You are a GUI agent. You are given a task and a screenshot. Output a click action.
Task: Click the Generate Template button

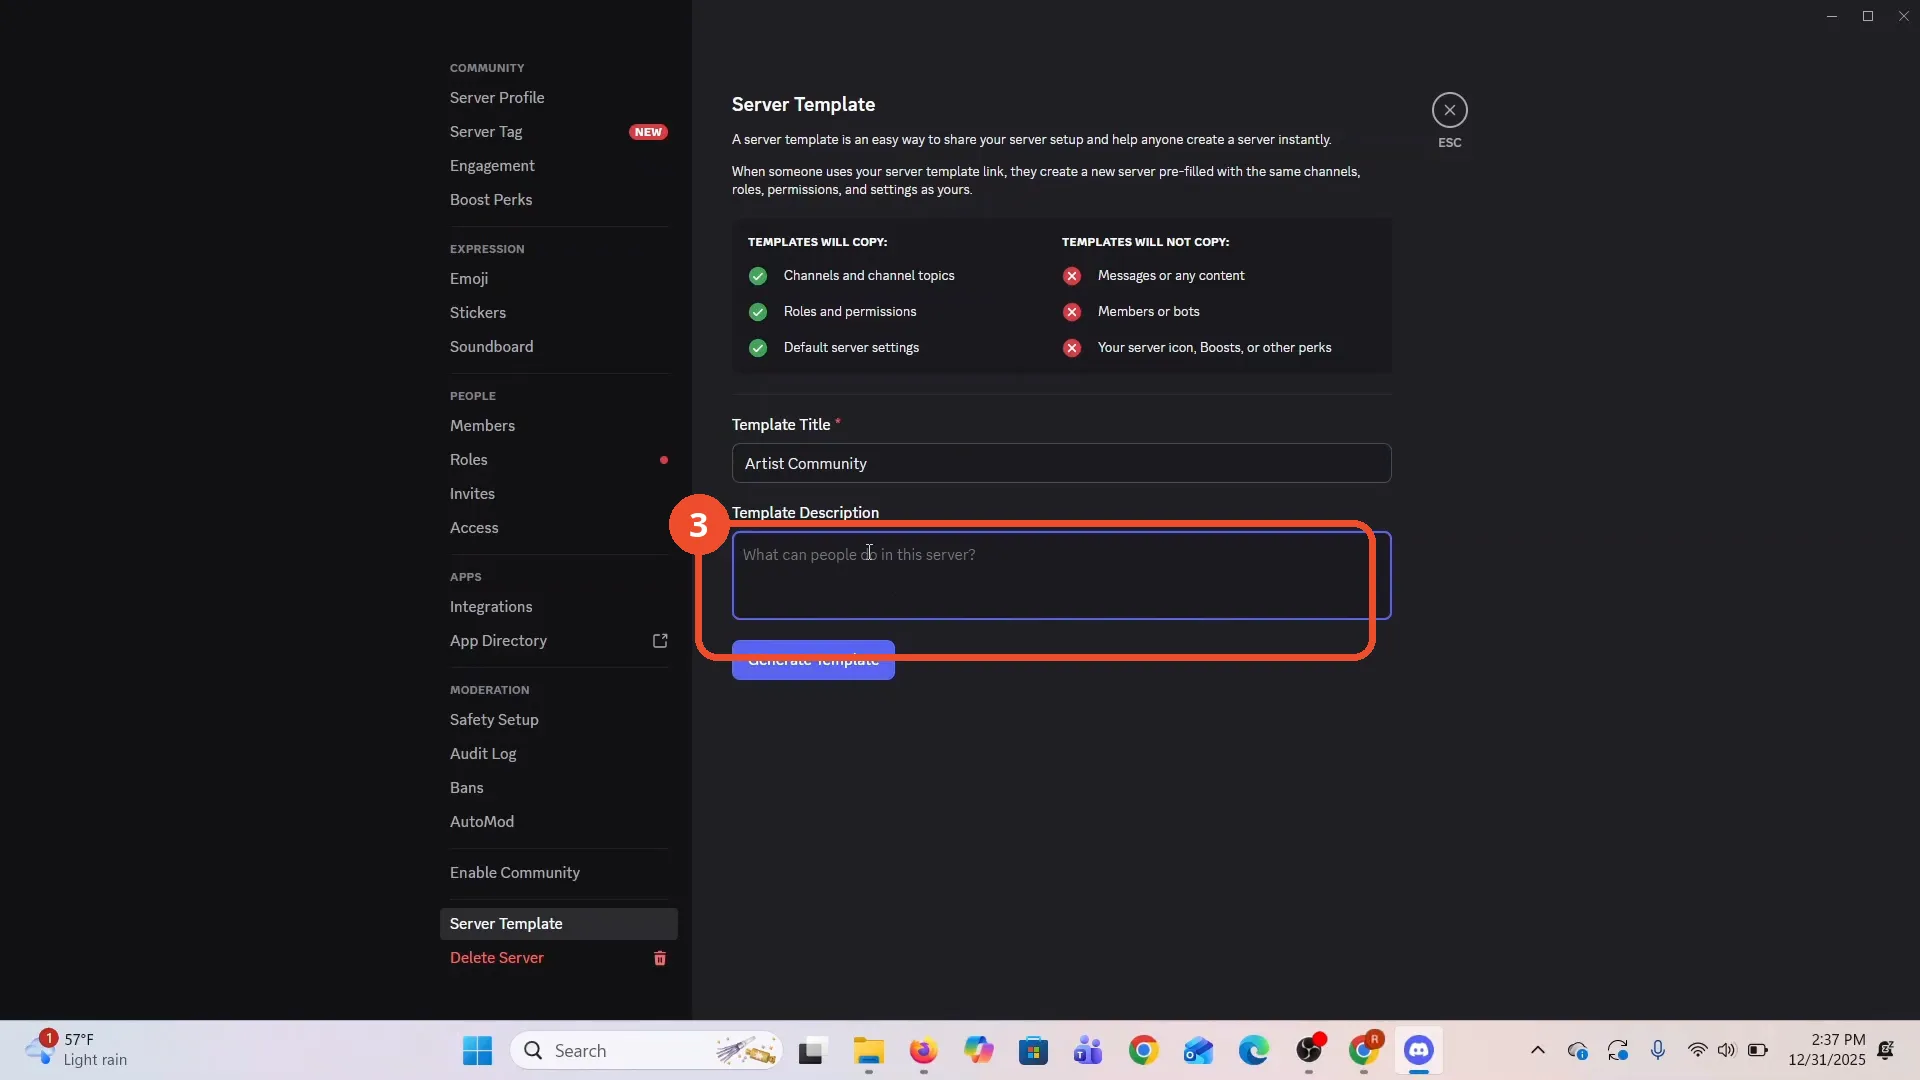pos(813,660)
